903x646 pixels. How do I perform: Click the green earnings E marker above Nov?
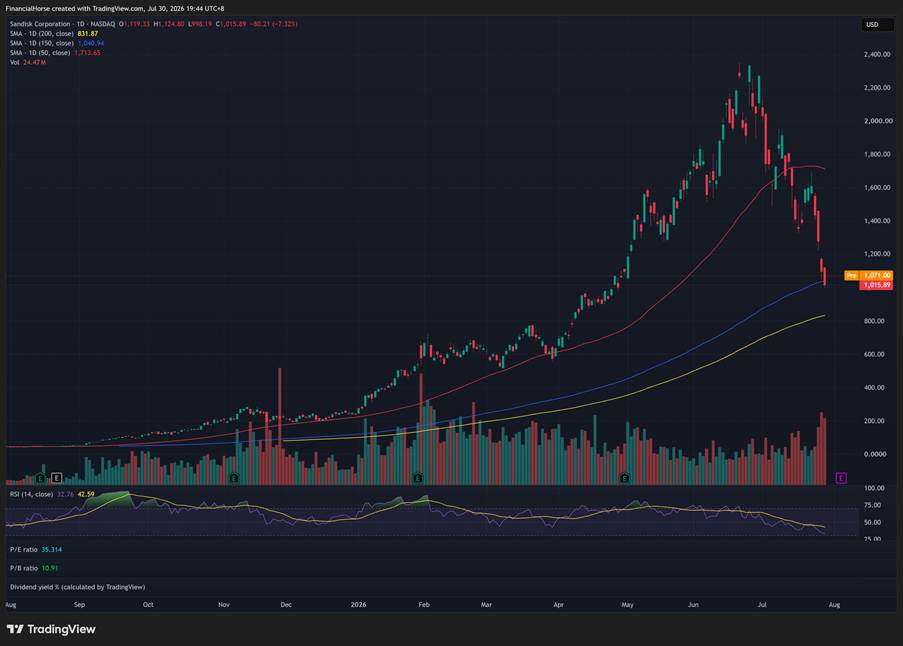234,478
